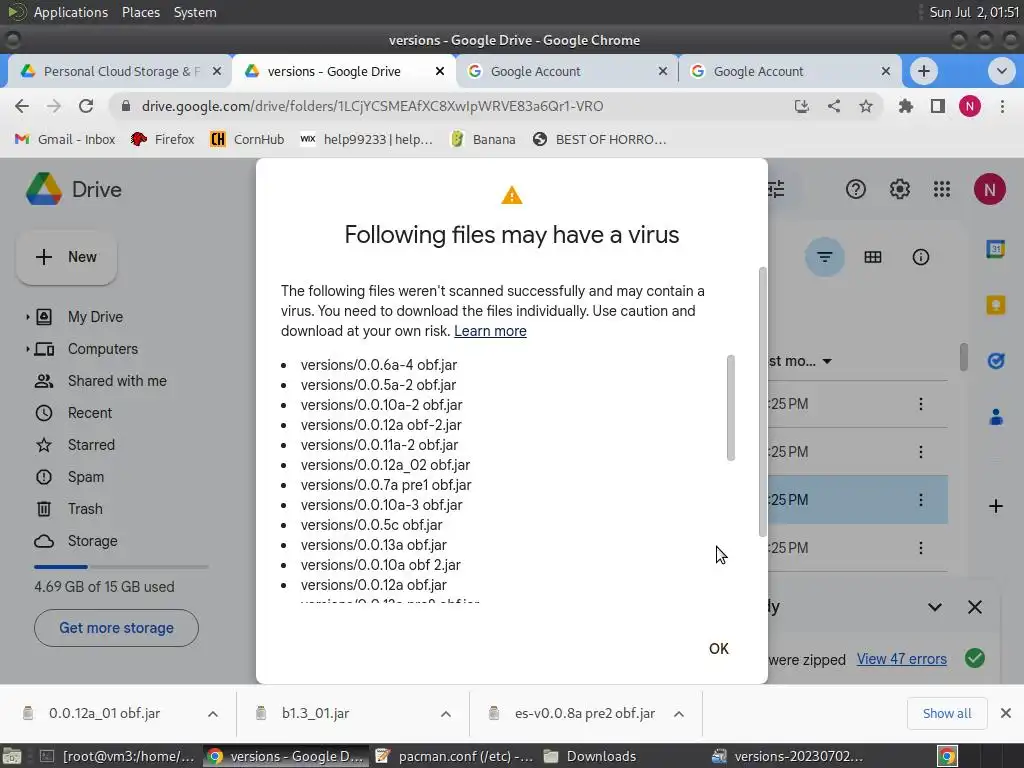Open Contacts side panel icon
This screenshot has width=1024, height=768.
[995, 417]
